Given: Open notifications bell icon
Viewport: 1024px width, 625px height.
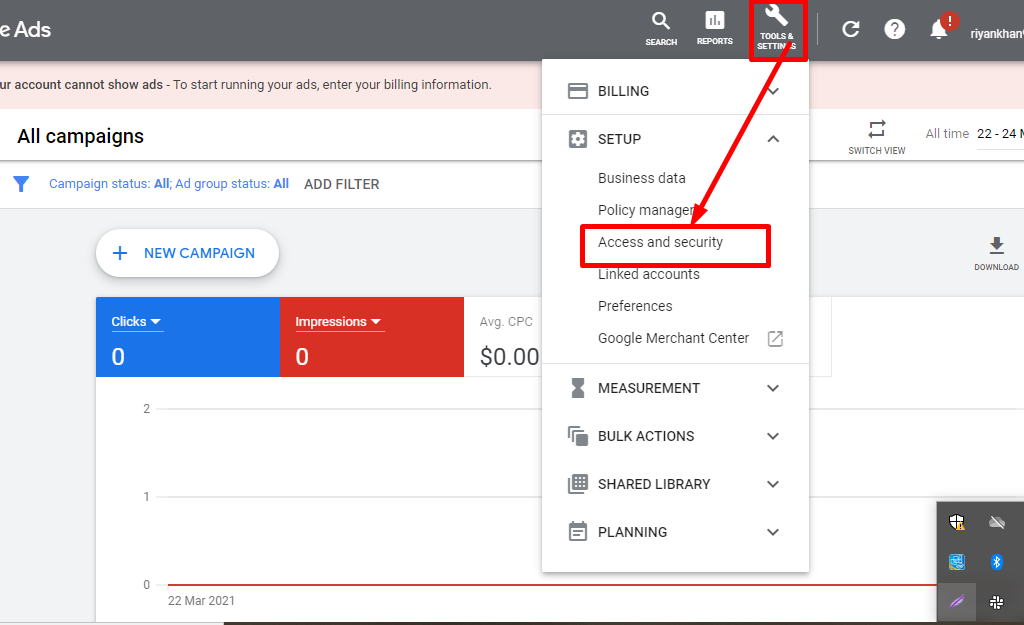Looking at the screenshot, I should tap(939, 29).
